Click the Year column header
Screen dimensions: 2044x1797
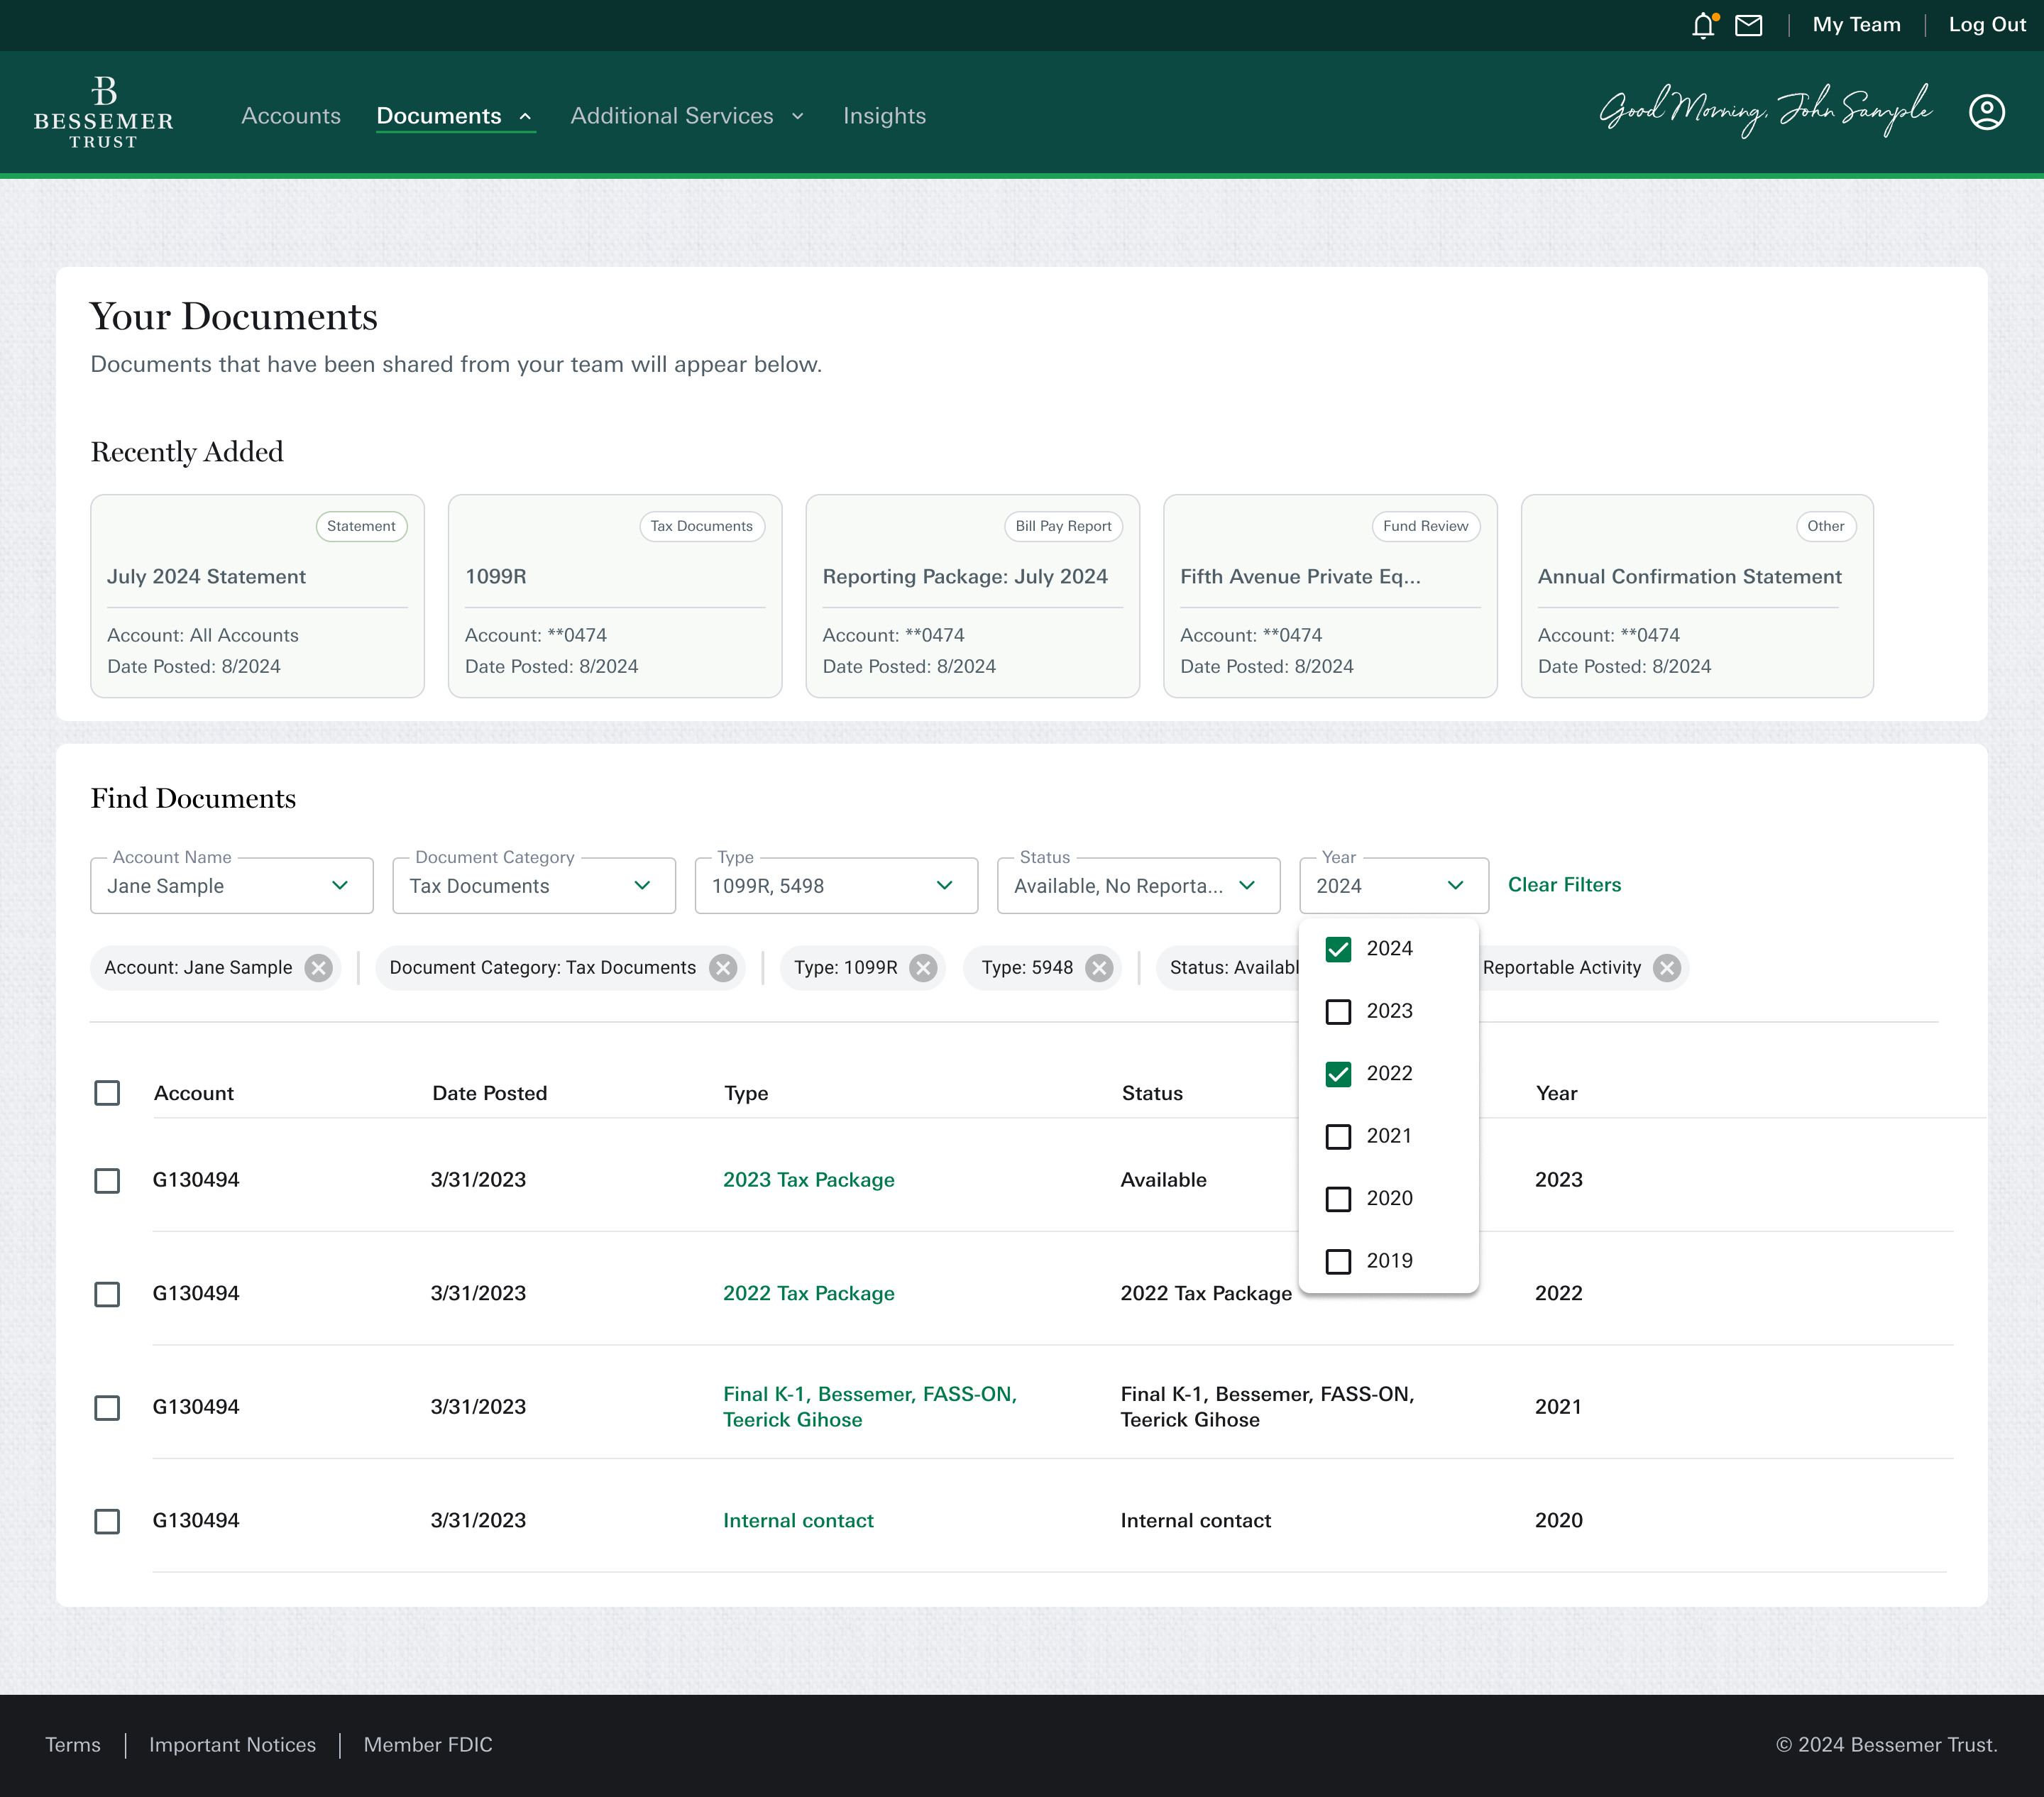coord(1556,1094)
